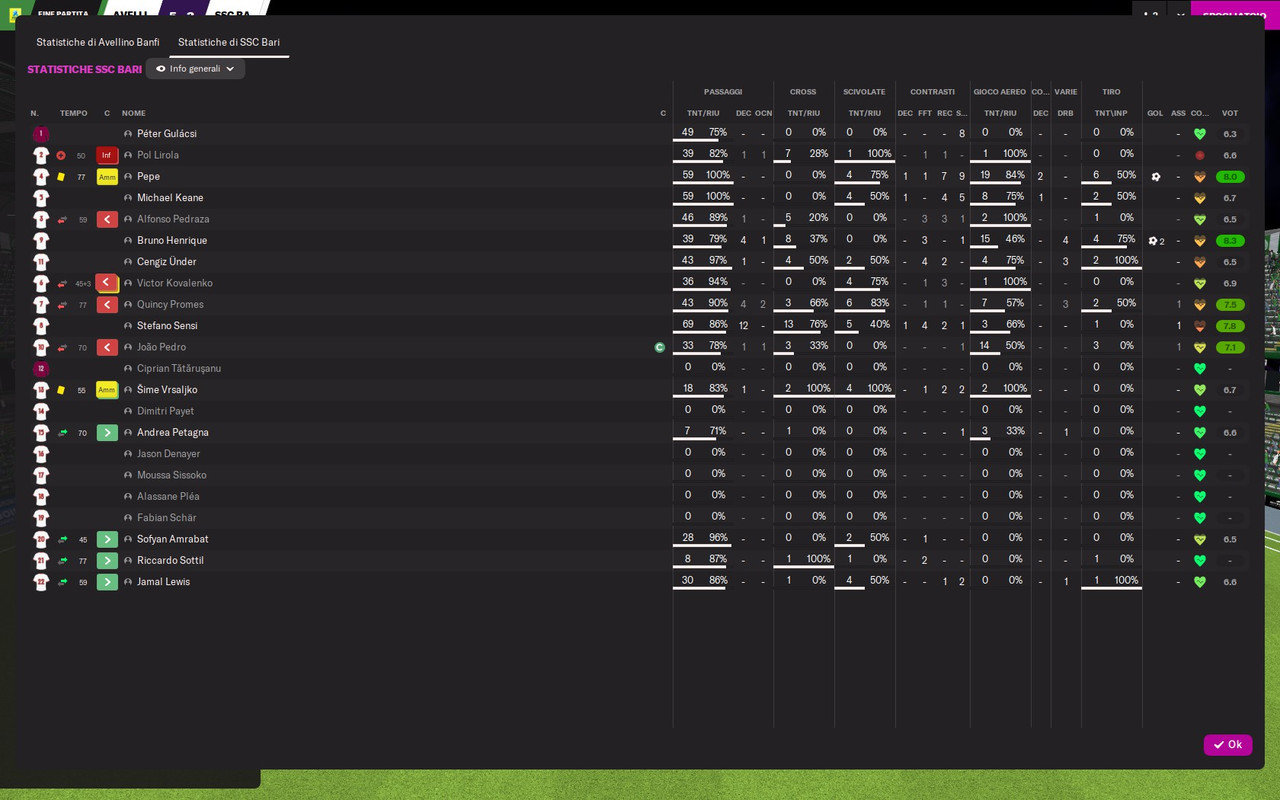The width and height of the screenshot is (1280, 800).
Task: Open player profile for Riccardo Sottil
Action: point(170,561)
